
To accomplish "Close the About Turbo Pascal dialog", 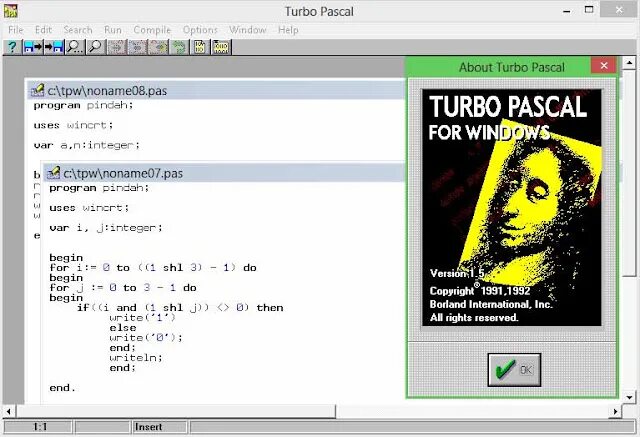I will coord(604,65).
